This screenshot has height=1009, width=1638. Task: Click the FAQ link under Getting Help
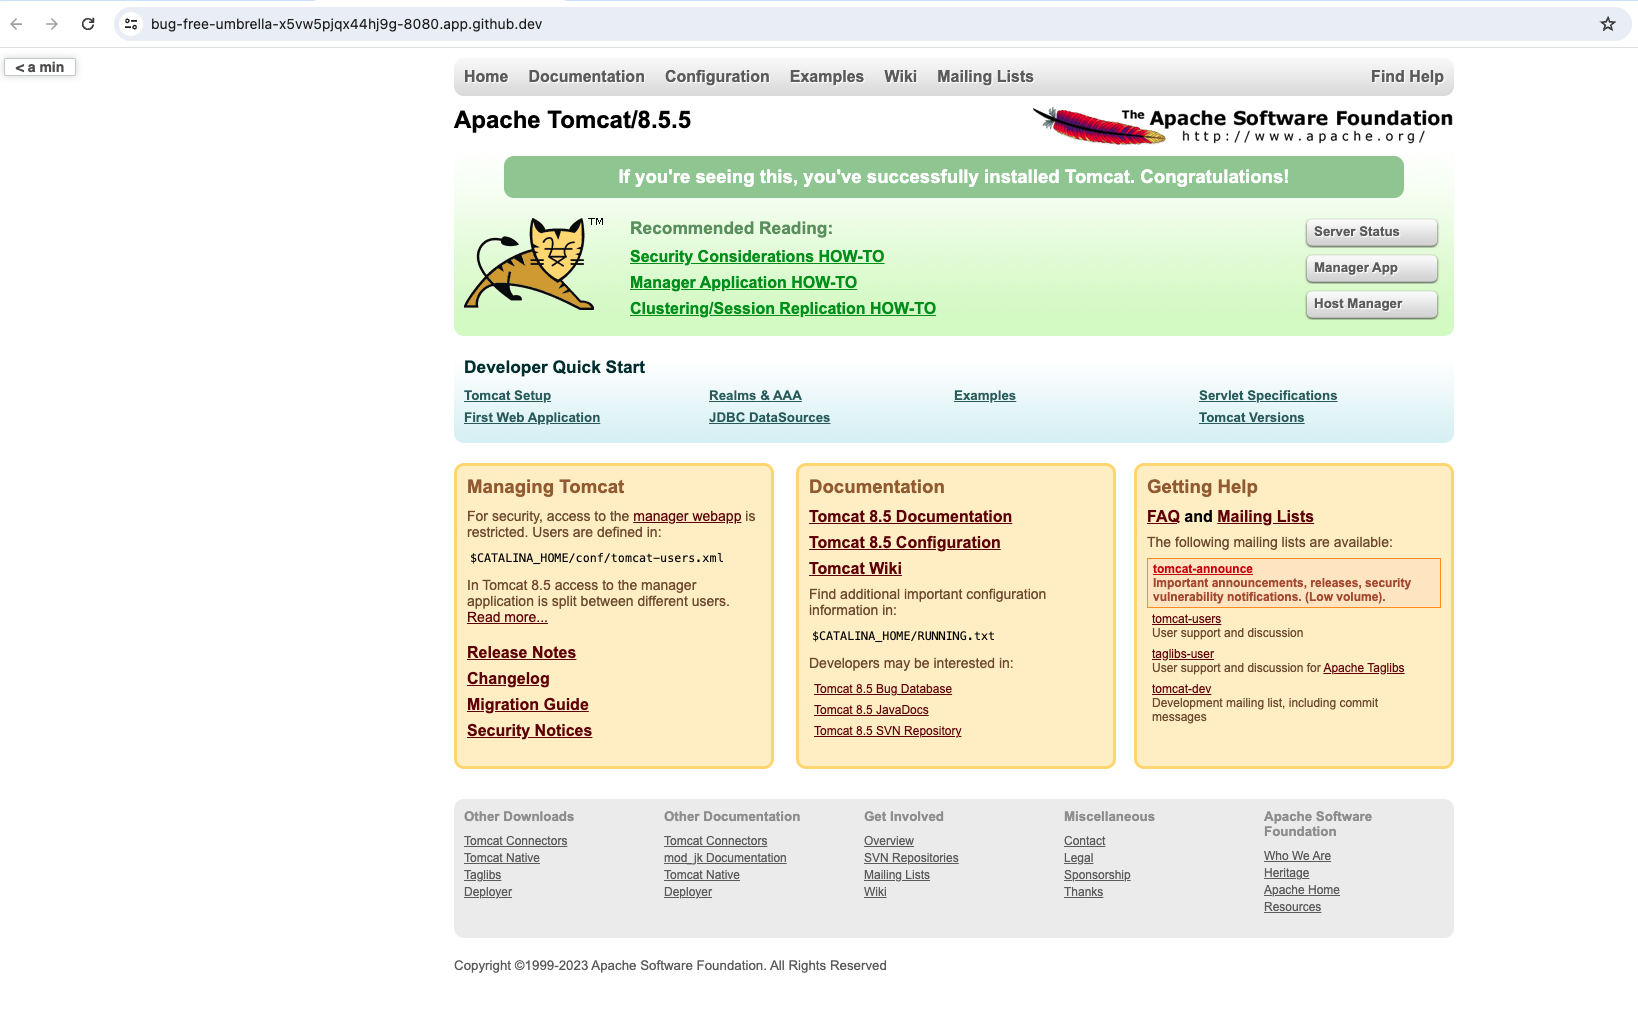pos(1163,517)
